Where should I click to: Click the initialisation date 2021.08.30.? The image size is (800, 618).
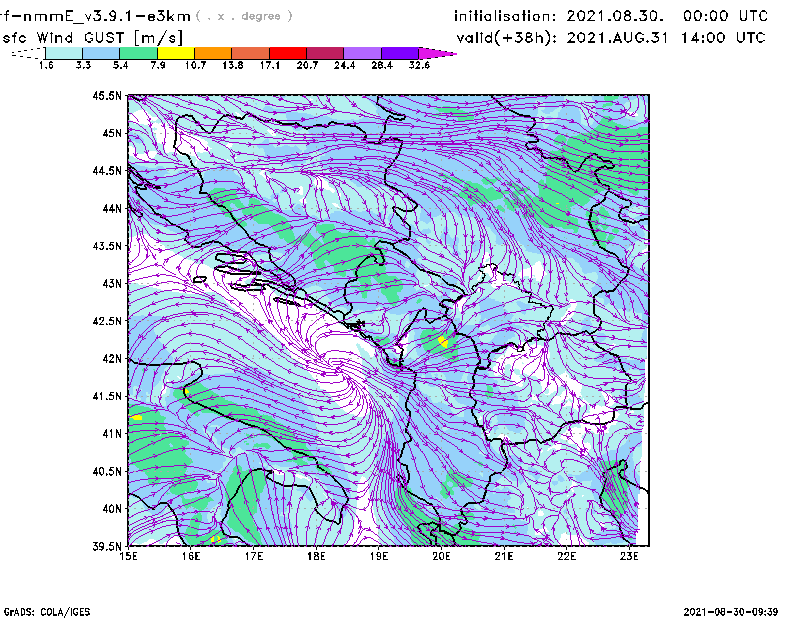coord(615,16)
